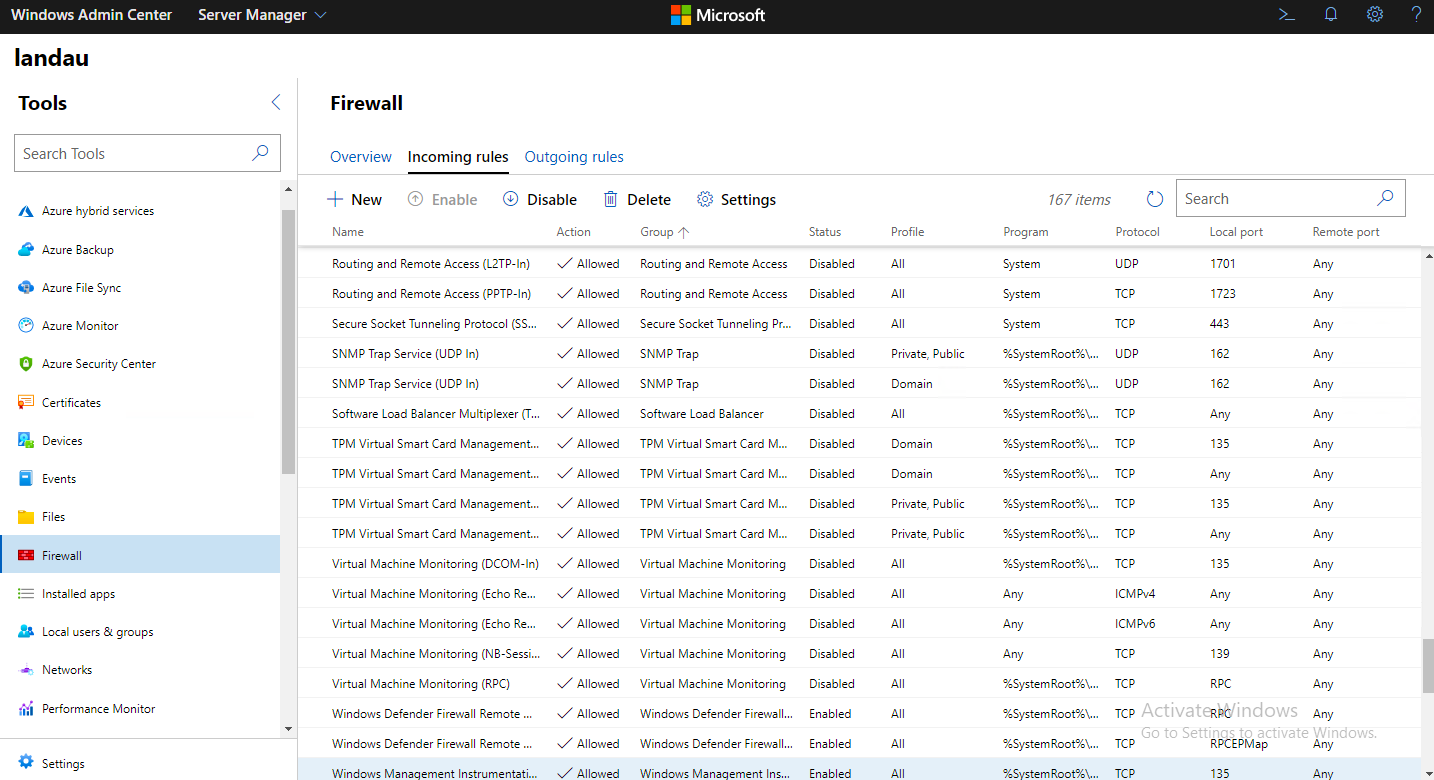Click the Search Tools input field
Viewport: 1434px width, 780px height.
135,153
